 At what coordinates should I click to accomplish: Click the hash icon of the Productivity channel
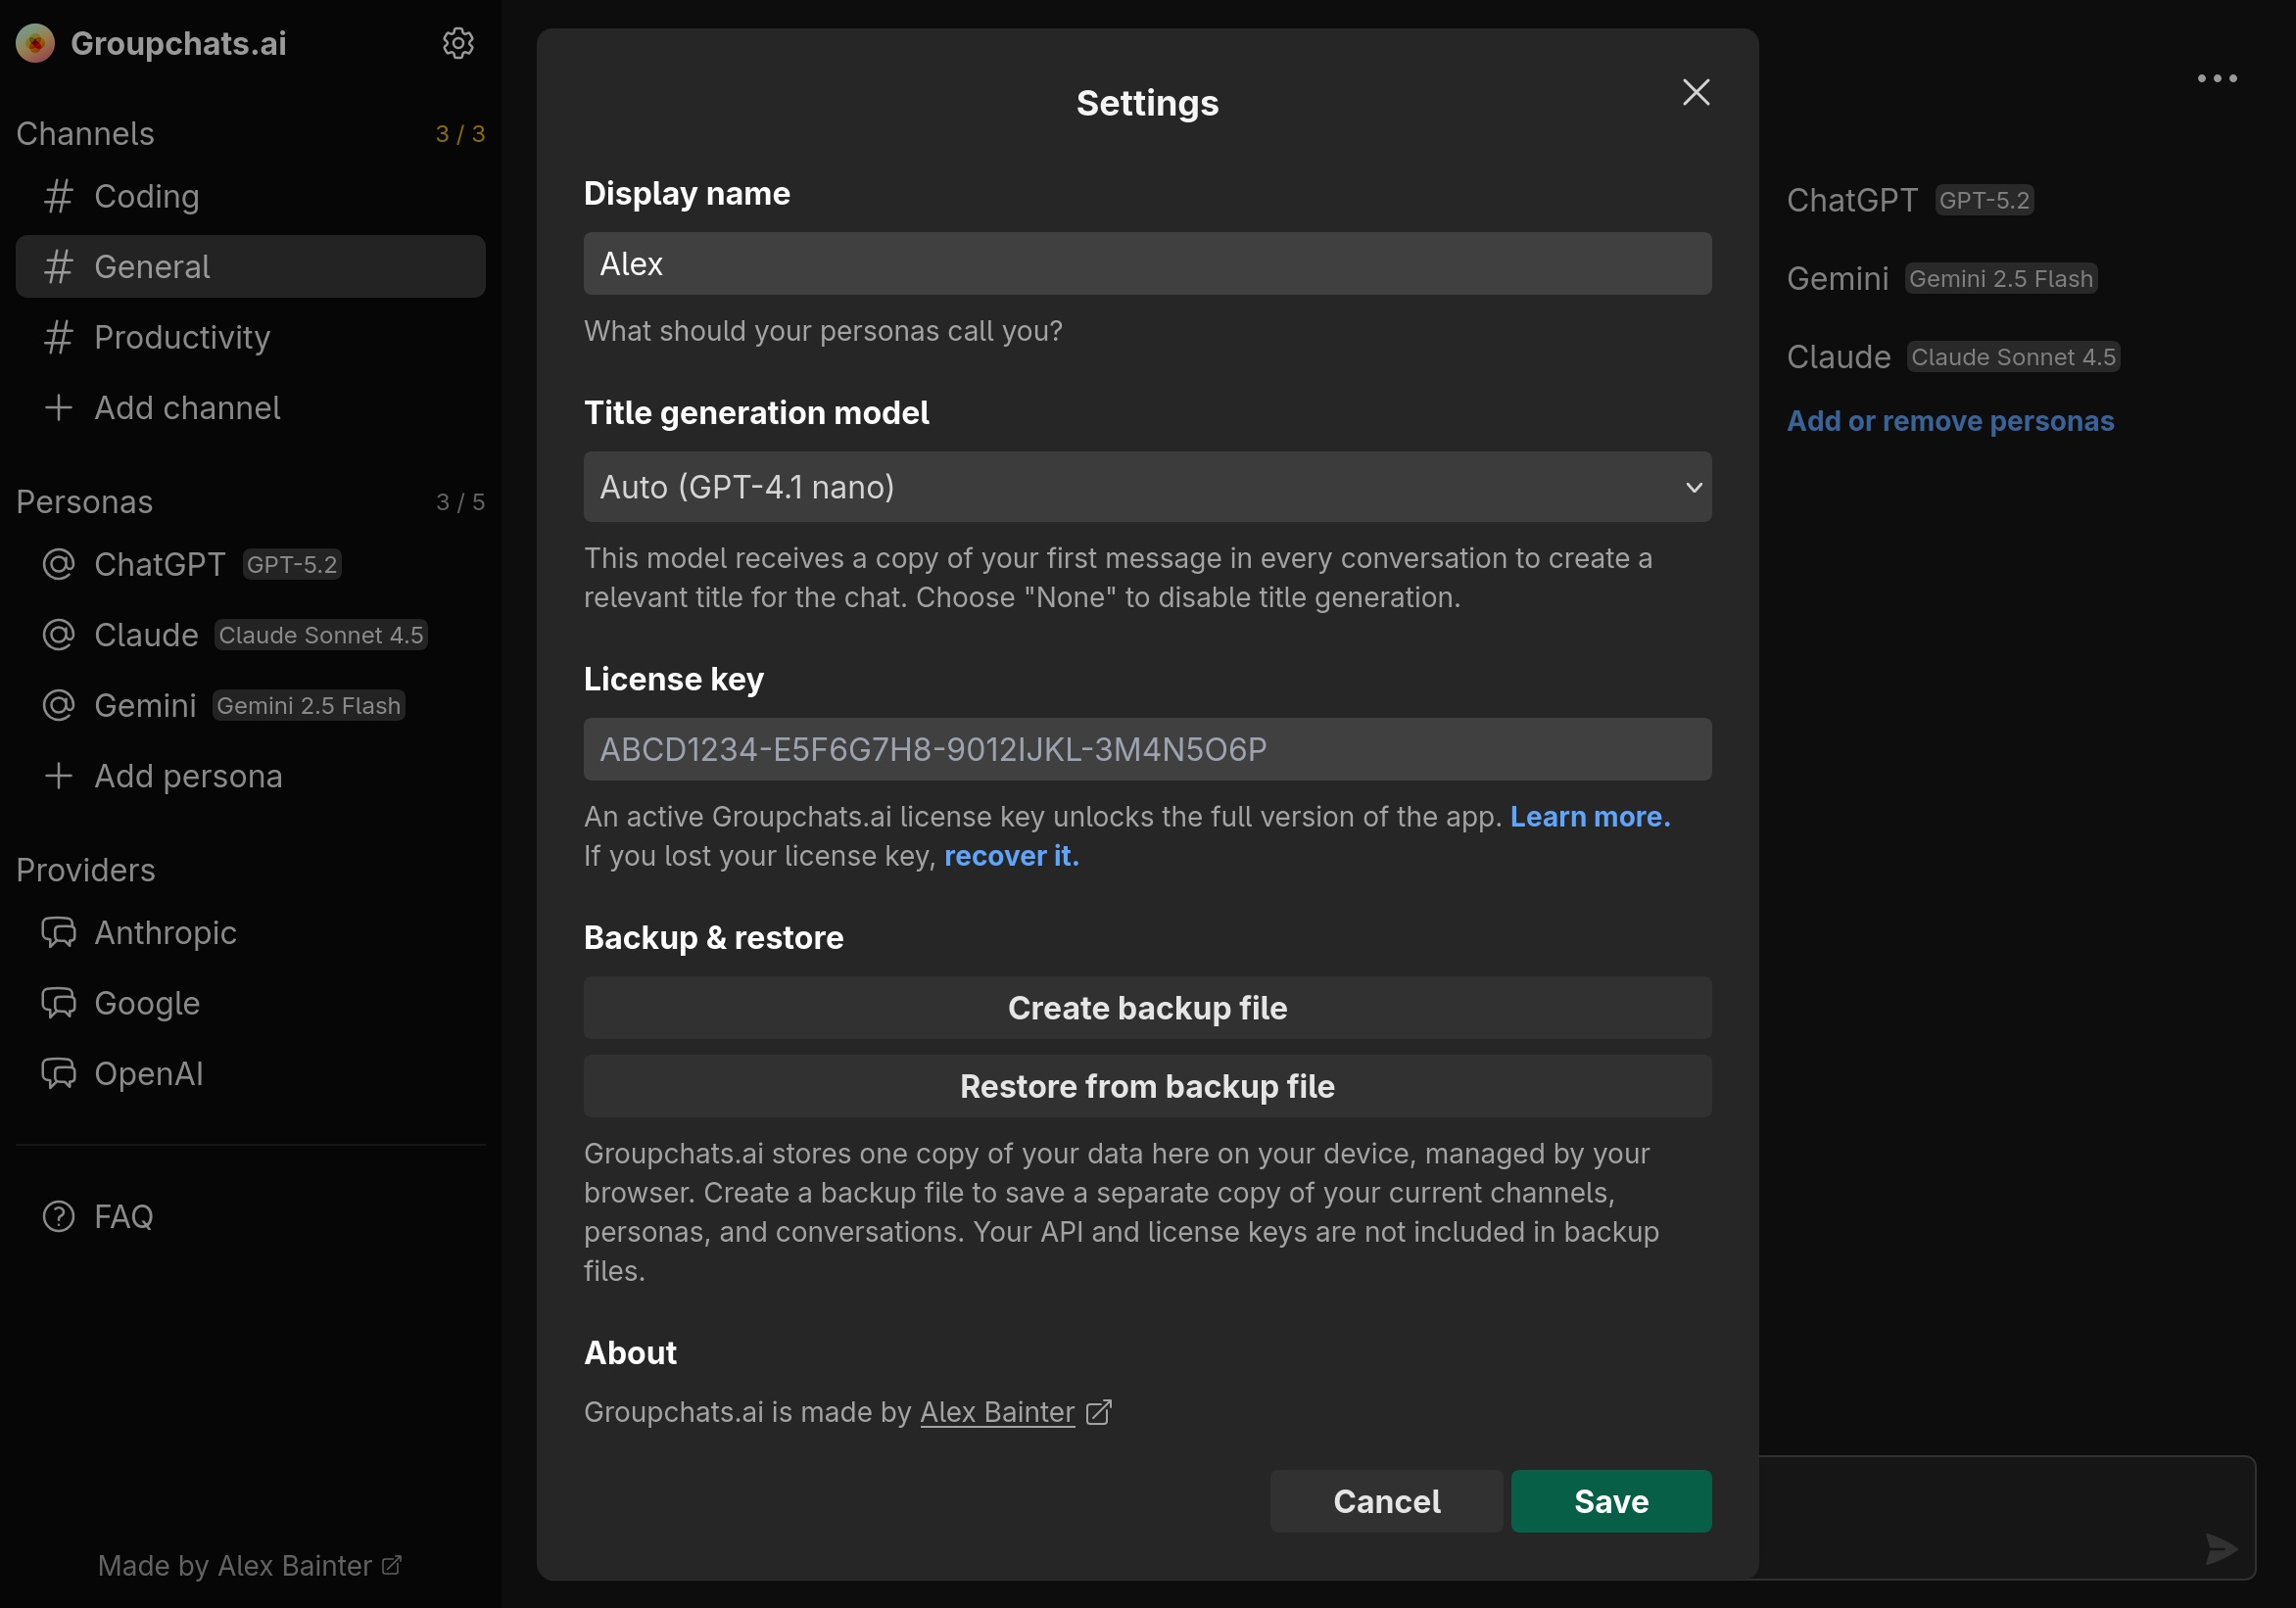tap(59, 337)
